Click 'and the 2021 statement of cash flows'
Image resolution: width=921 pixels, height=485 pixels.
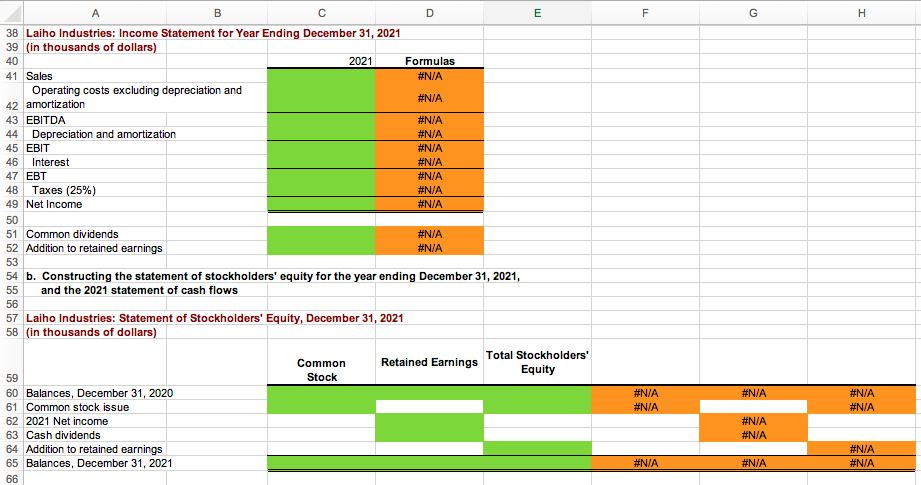click(139, 290)
